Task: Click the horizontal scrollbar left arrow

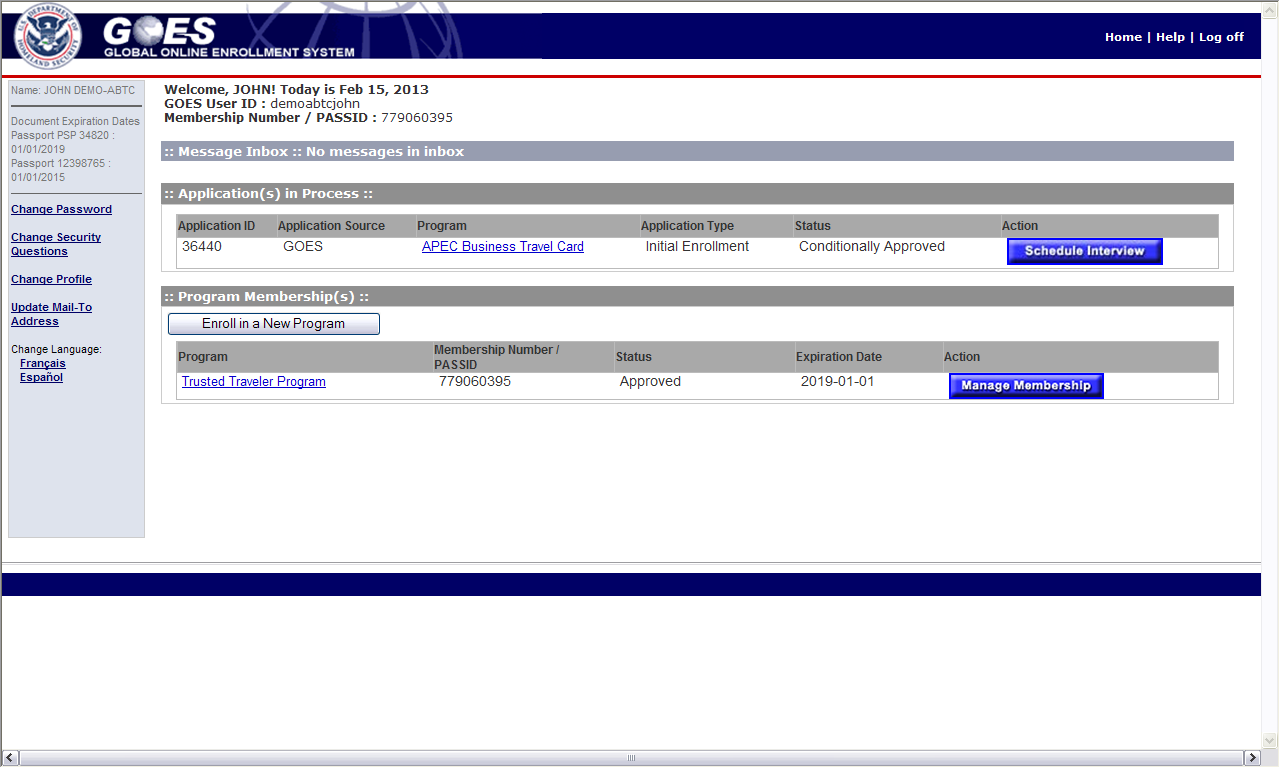Action: 10,758
